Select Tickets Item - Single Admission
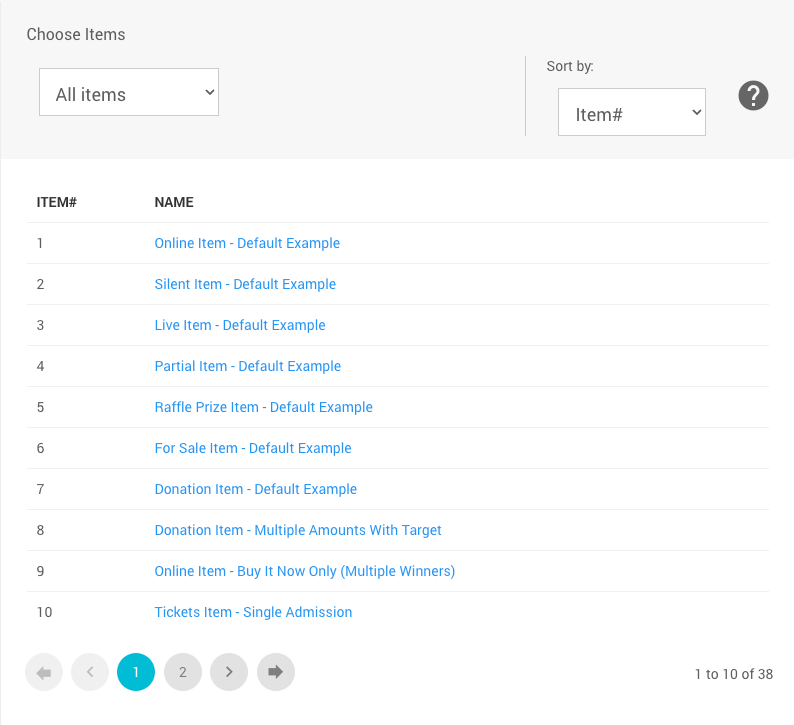Viewport: 794px width, 725px height. click(253, 612)
